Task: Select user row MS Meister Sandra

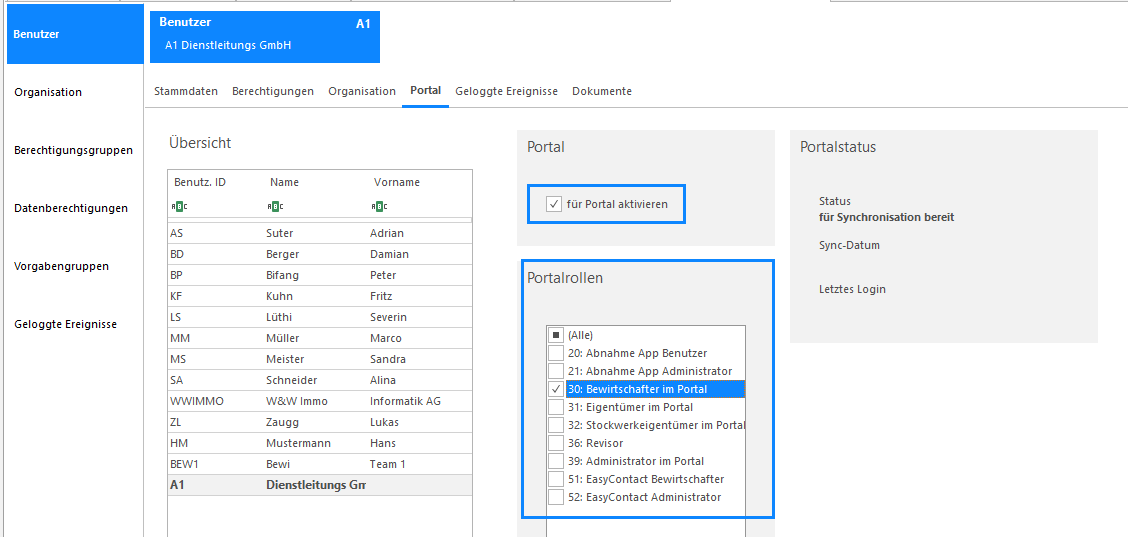Action: tap(320, 359)
